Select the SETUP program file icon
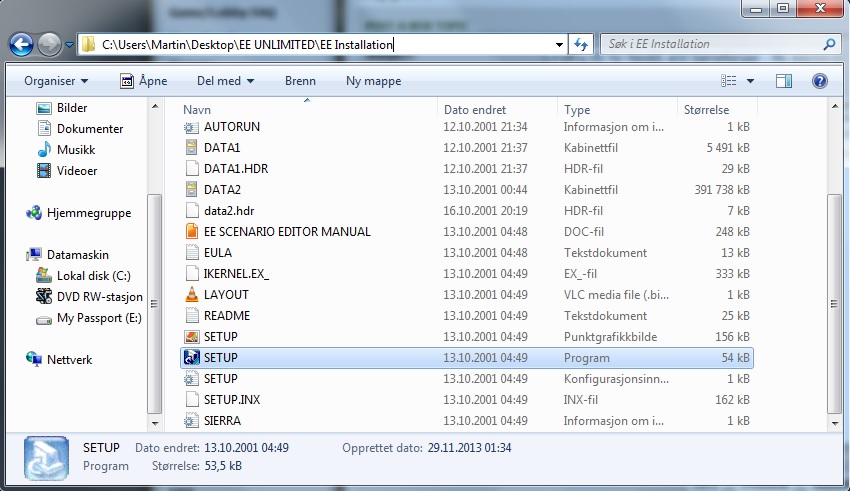This screenshot has width=850, height=491. [x=193, y=358]
